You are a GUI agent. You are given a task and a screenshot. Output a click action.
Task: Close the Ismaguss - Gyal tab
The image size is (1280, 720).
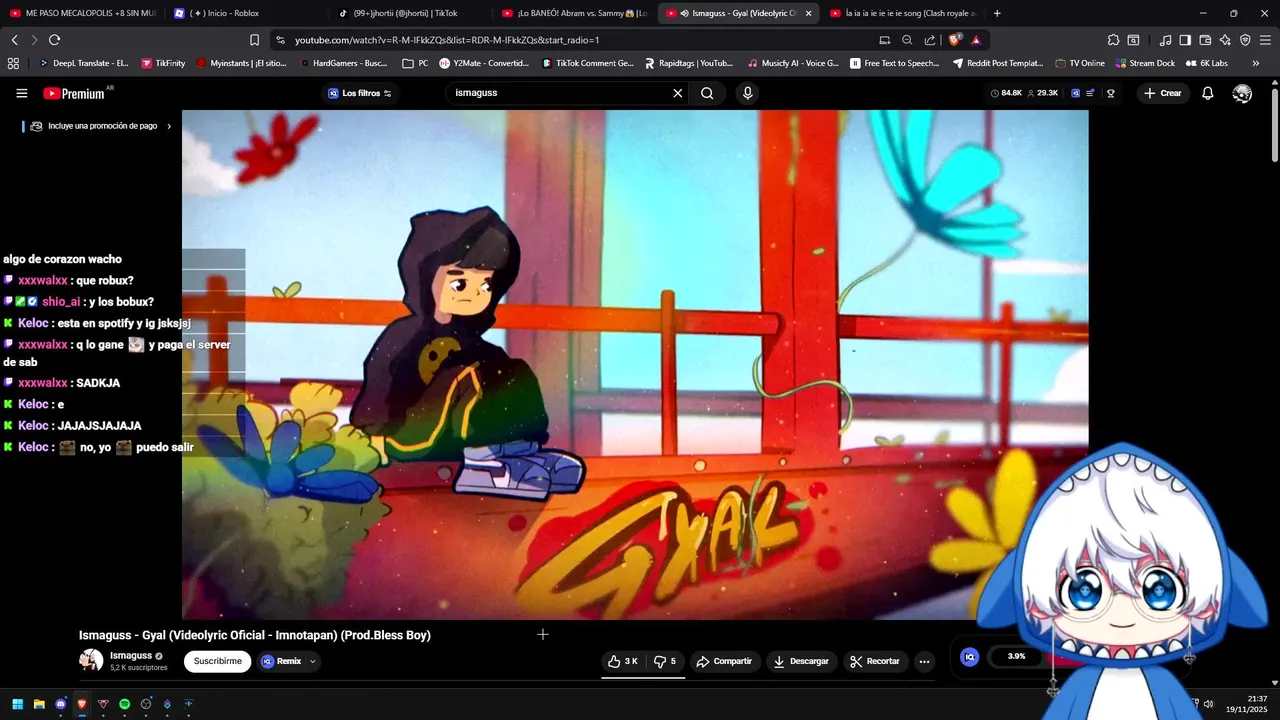pos(808,13)
